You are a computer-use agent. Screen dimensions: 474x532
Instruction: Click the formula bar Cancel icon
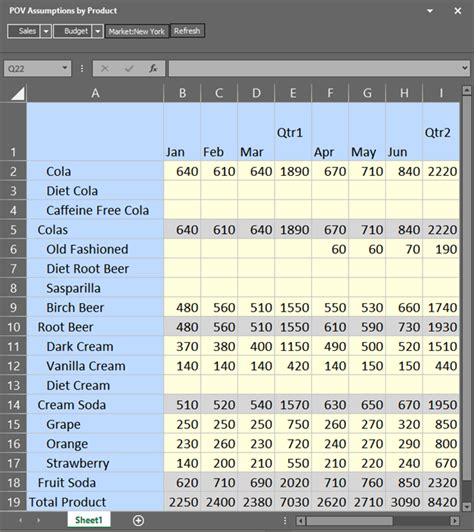point(105,69)
